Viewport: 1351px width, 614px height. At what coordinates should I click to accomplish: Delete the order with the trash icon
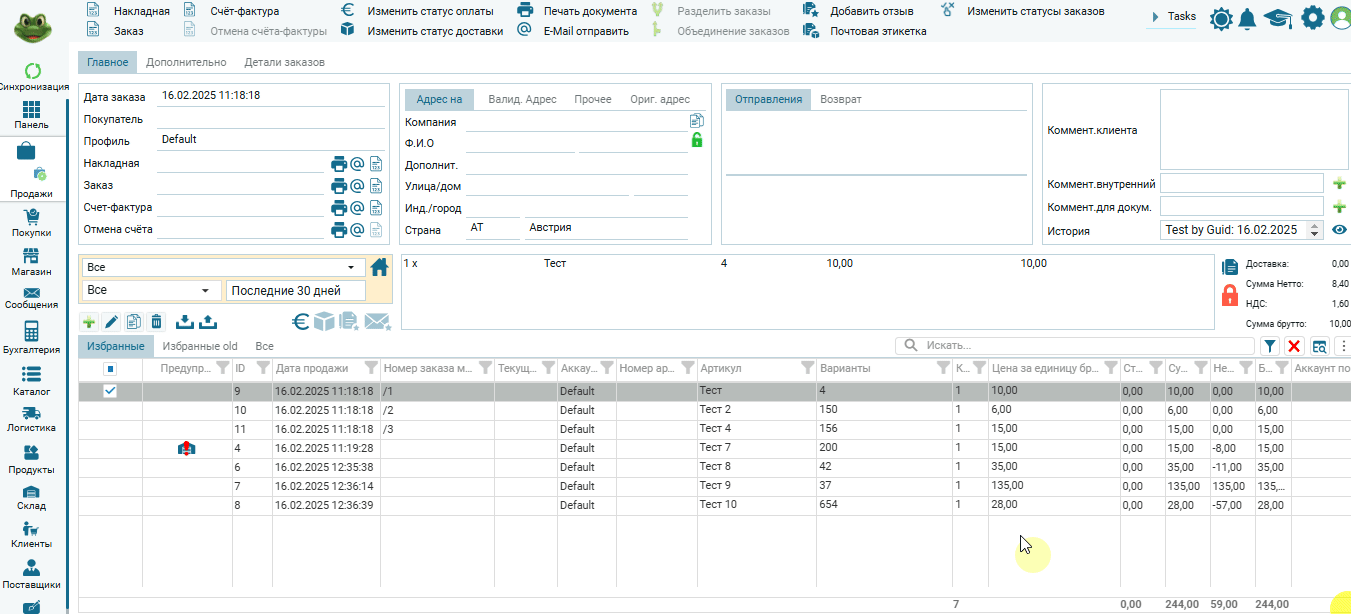pos(156,322)
